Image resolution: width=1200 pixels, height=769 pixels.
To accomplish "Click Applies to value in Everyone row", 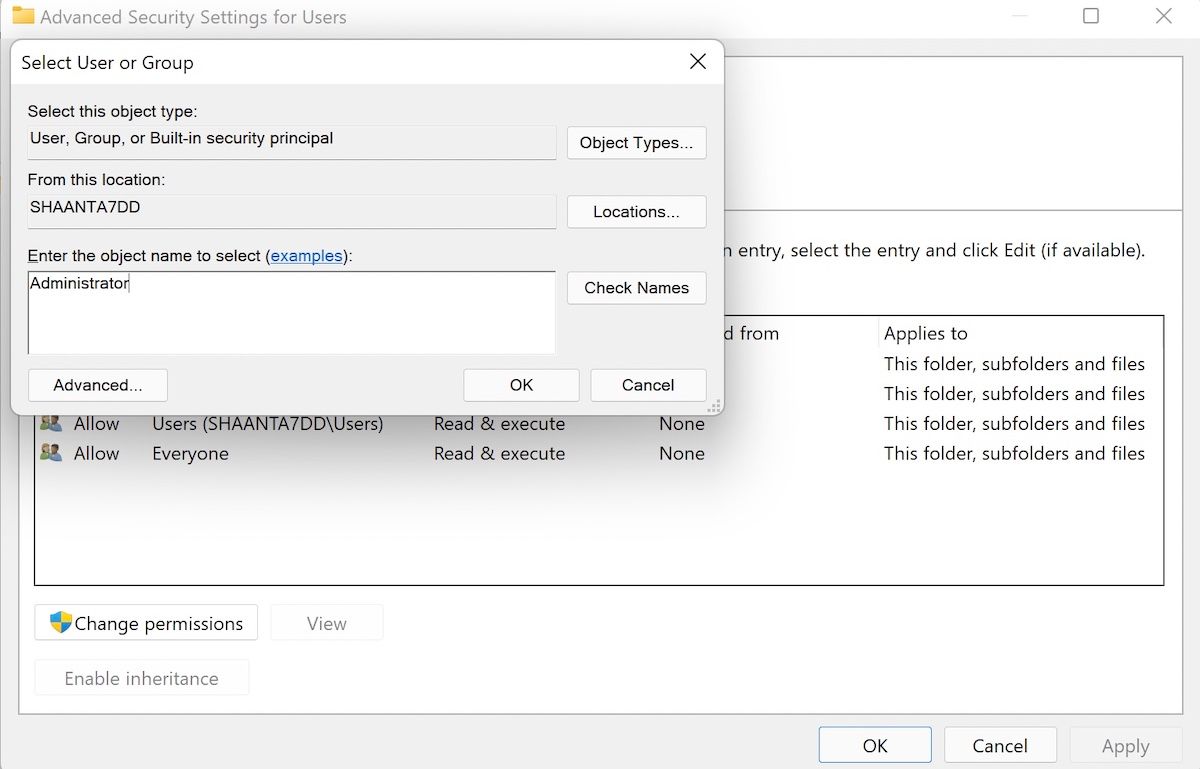I will (x=1014, y=454).
